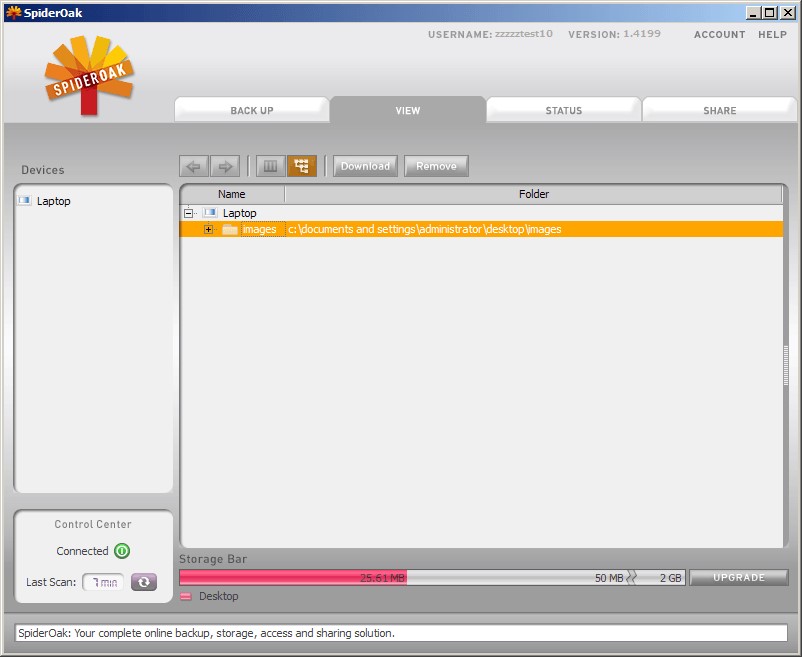Click the SpiderOak logo
The height and width of the screenshot is (657, 802).
point(90,75)
